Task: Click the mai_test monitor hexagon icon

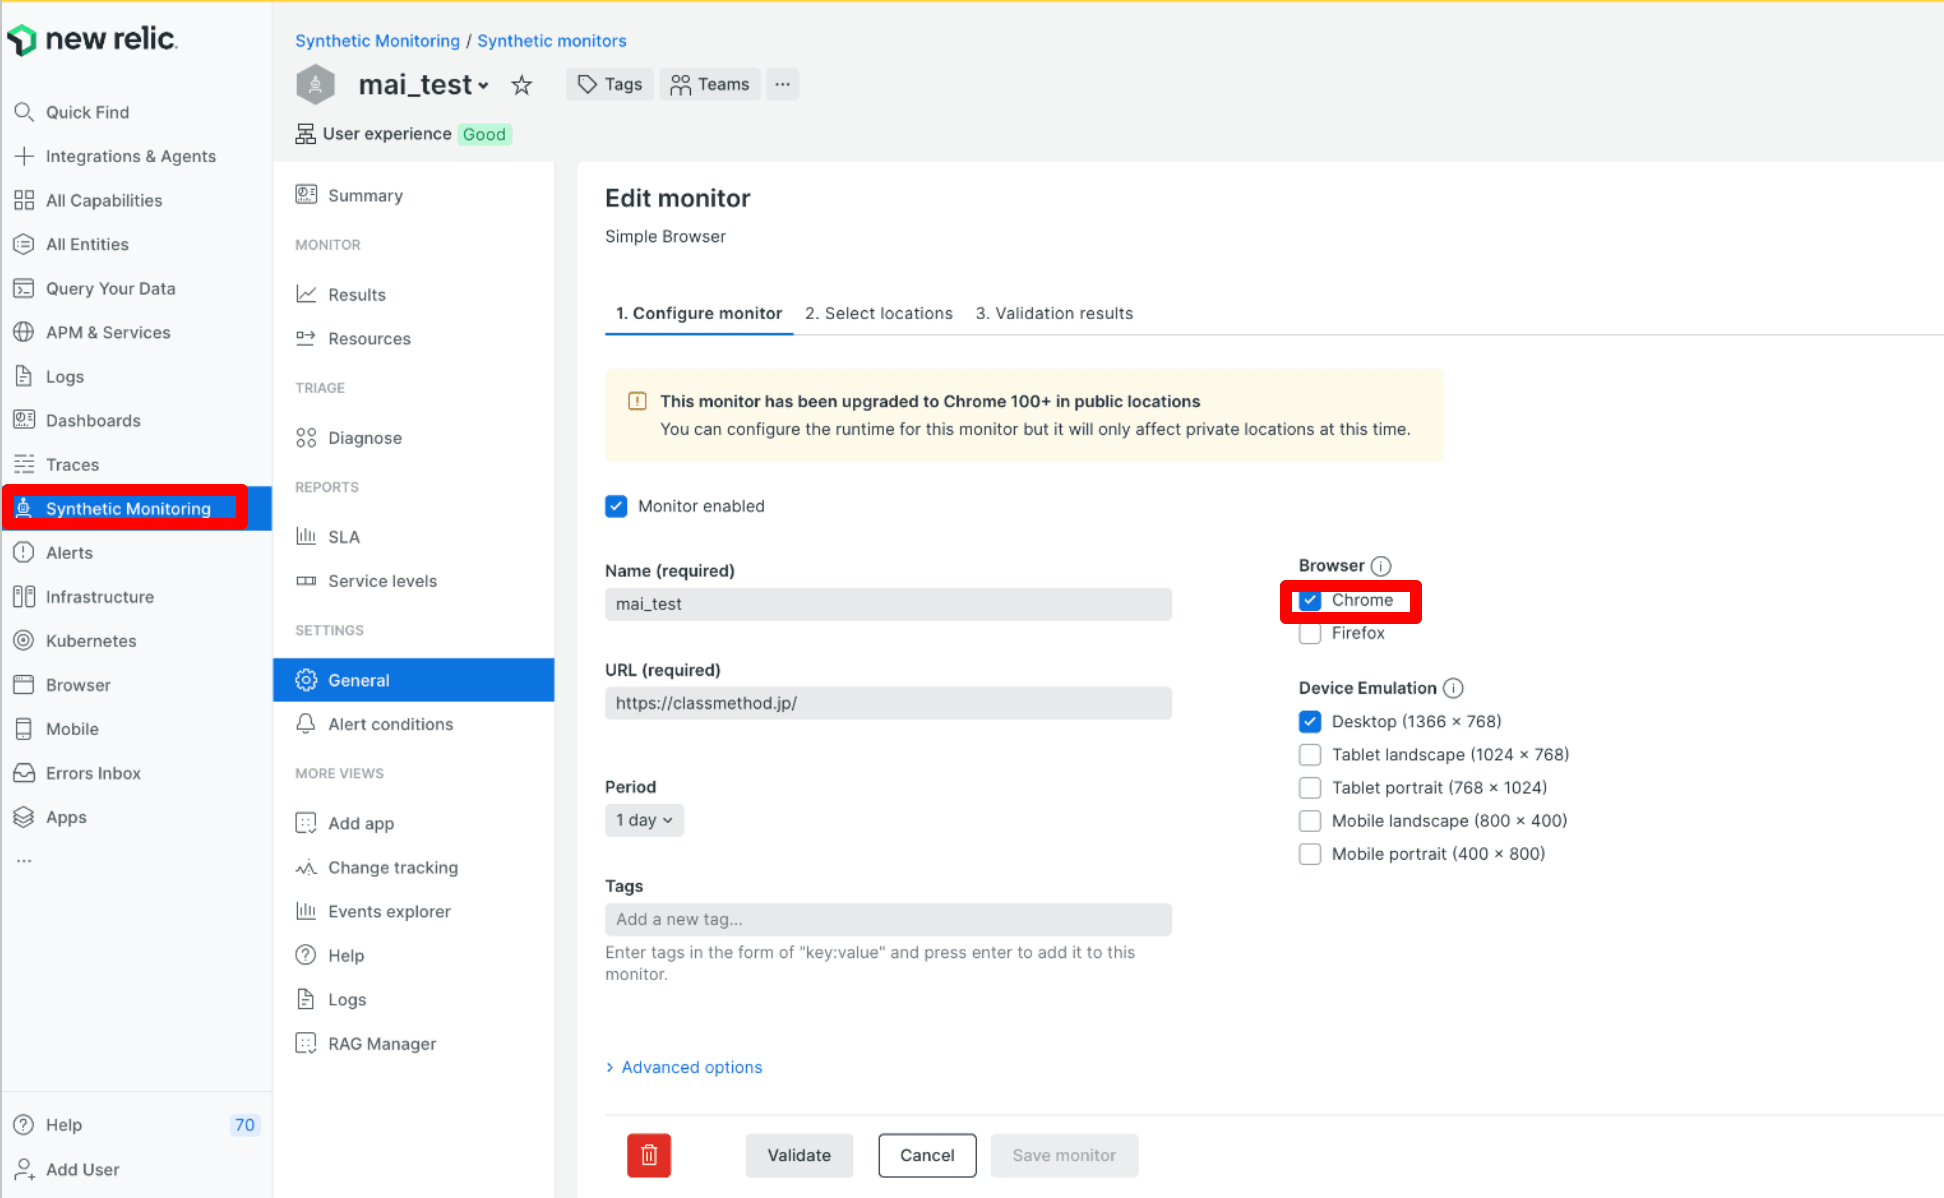Action: pos(315,84)
